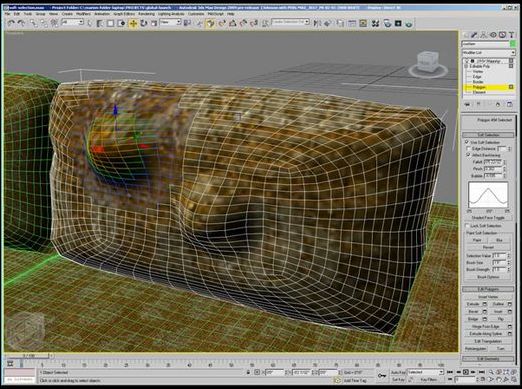522x389 pixels.
Task: Click the Mirror tool icon
Action: pos(317,23)
